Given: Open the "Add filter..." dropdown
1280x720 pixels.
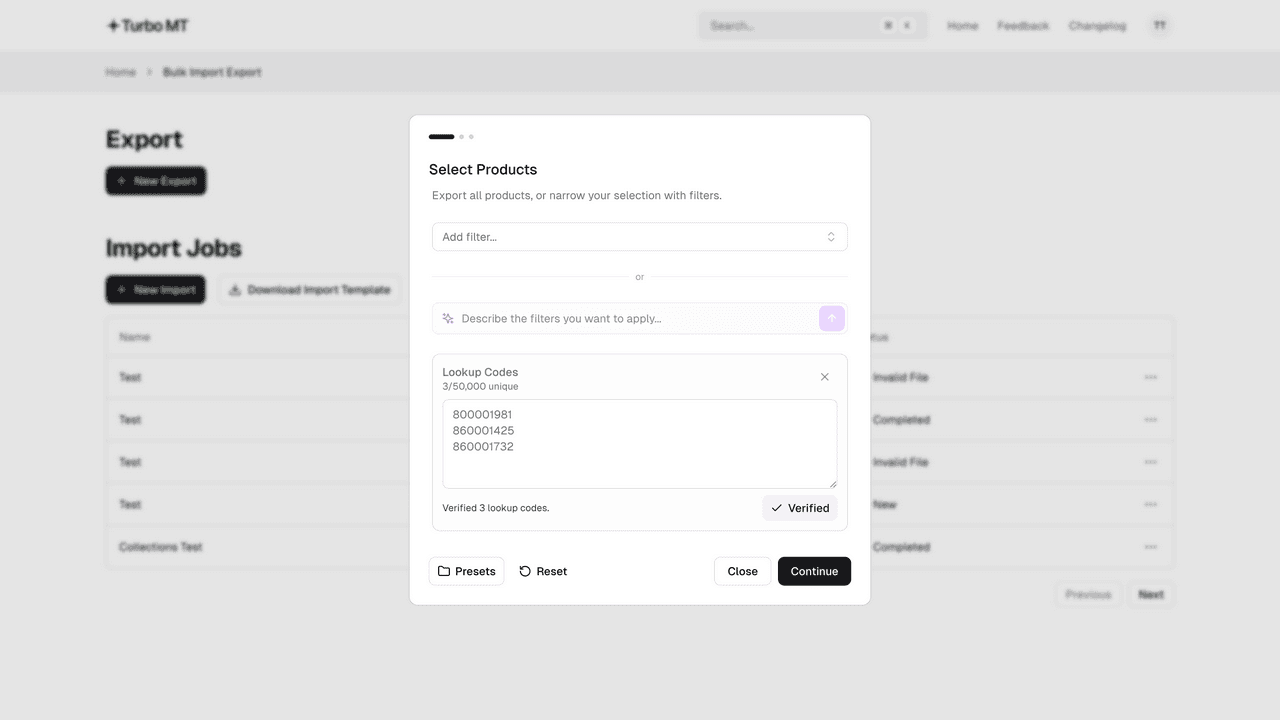Looking at the screenshot, I should pos(640,237).
